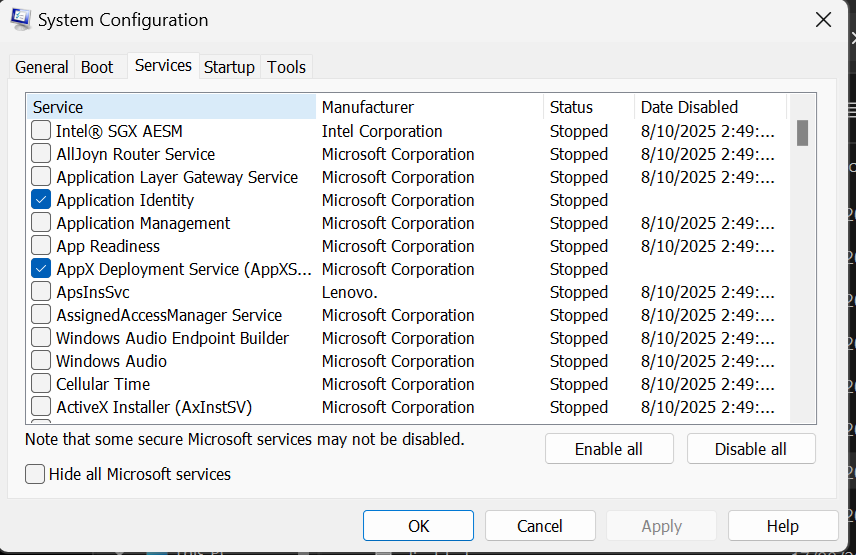Enable the Intel SGX AESM service checkbox

[41, 131]
